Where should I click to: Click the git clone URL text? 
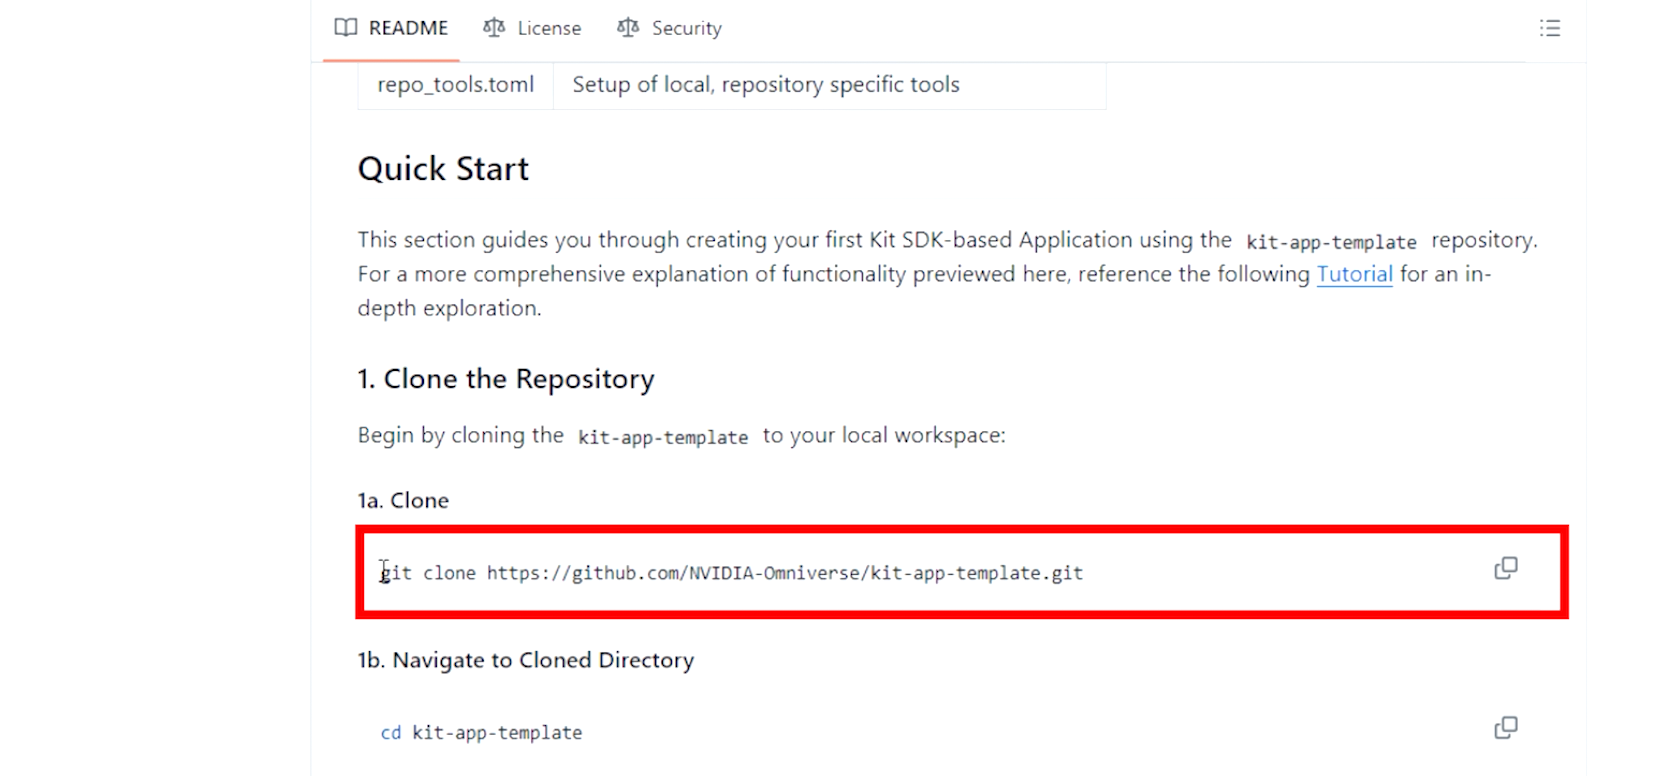(784, 573)
